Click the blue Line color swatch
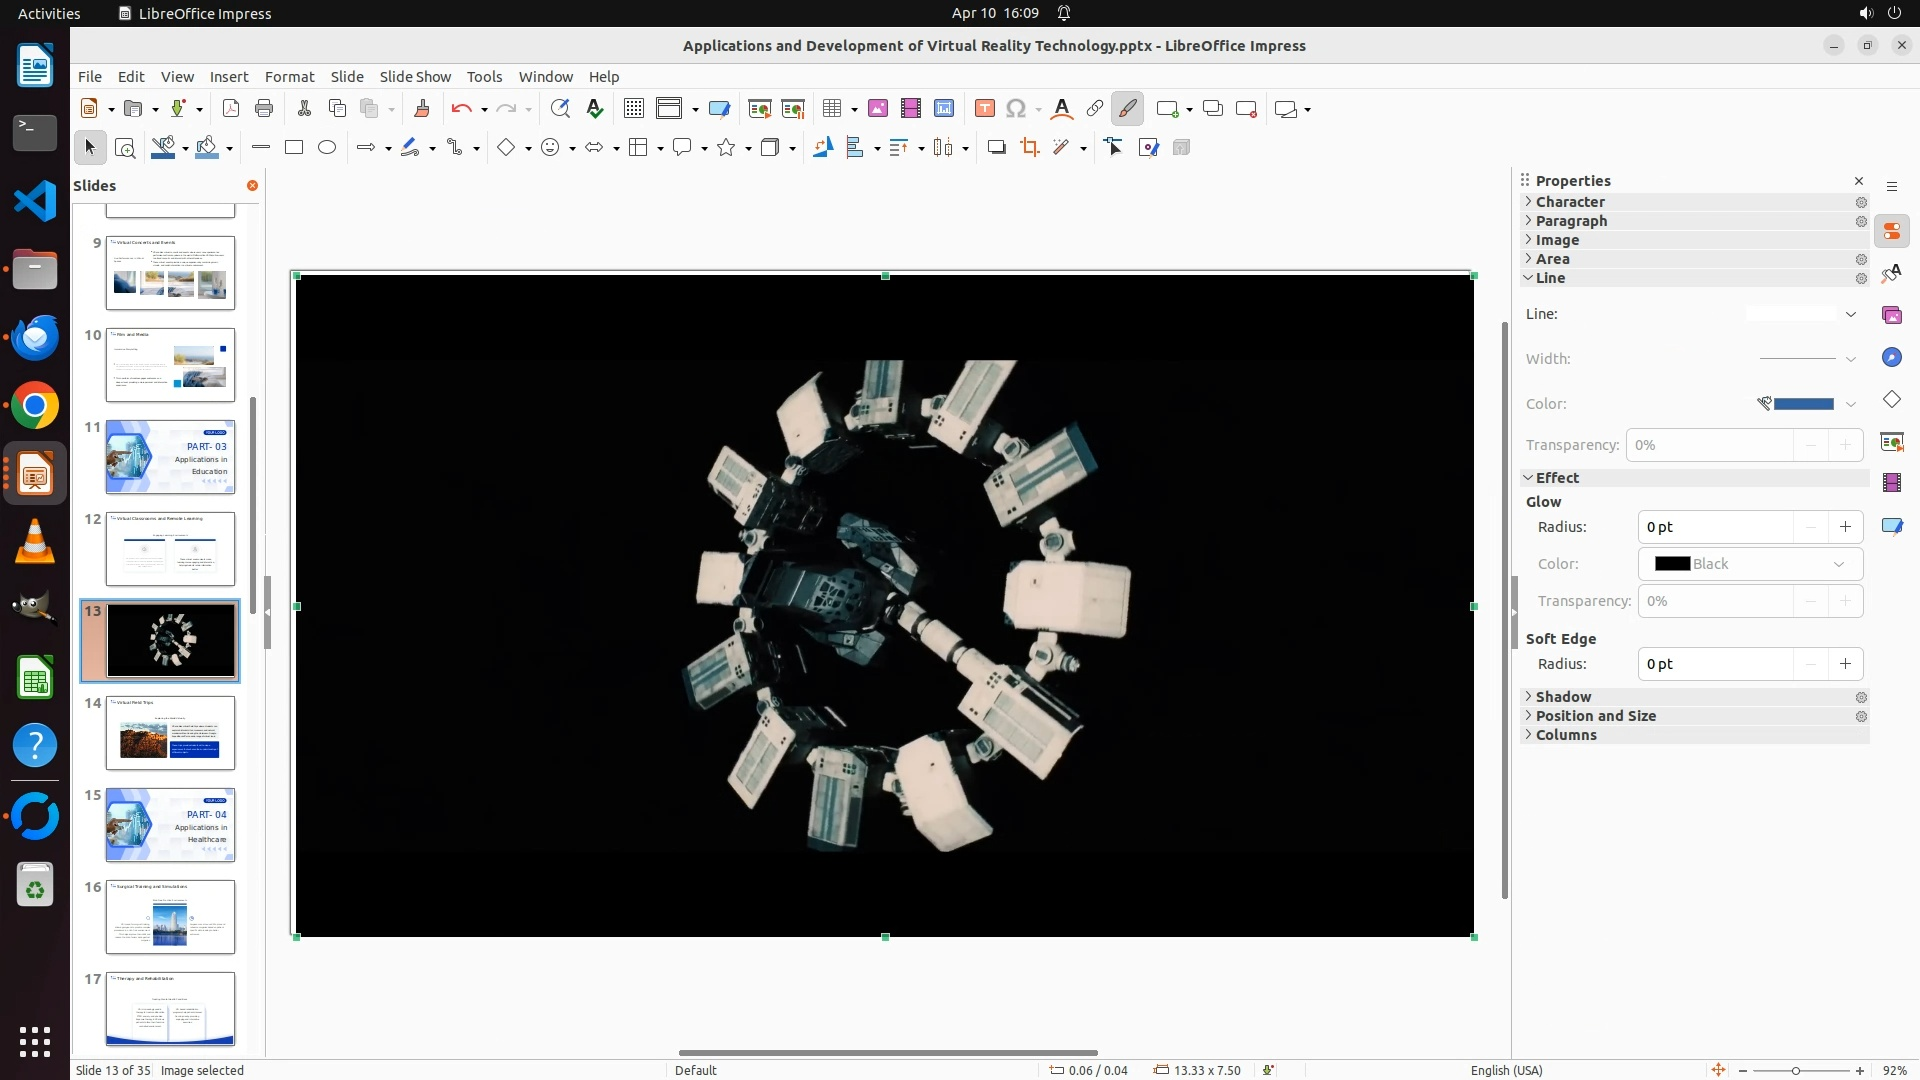1920x1080 pixels. pyautogui.click(x=1803, y=404)
